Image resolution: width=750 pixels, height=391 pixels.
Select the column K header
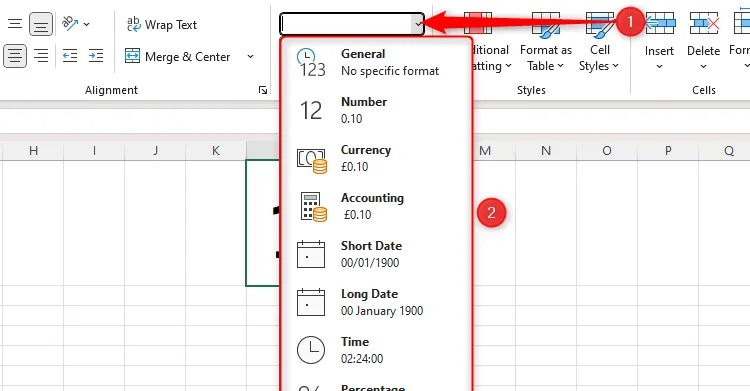[216, 151]
